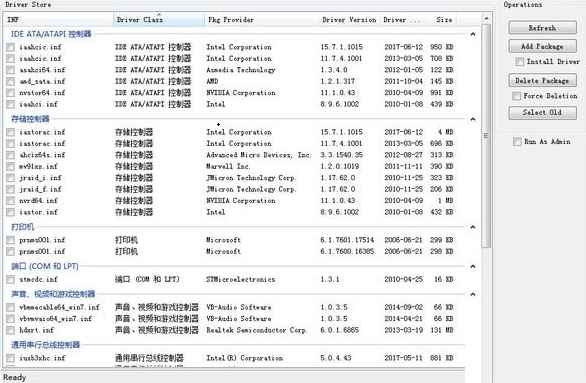Collapse the 打印机 group chevron

coord(473,227)
